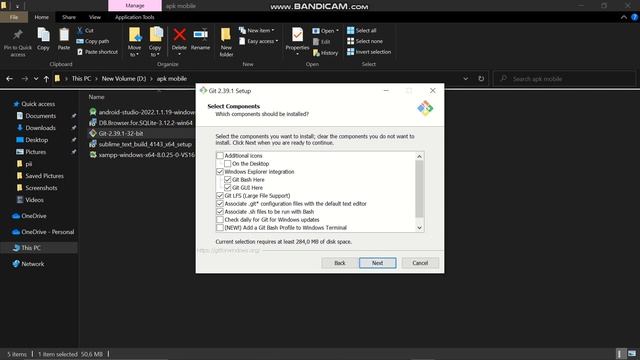Image resolution: width=640 pixels, height=360 pixels.
Task: Open the New item dropdown
Action: (x=257, y=31)
